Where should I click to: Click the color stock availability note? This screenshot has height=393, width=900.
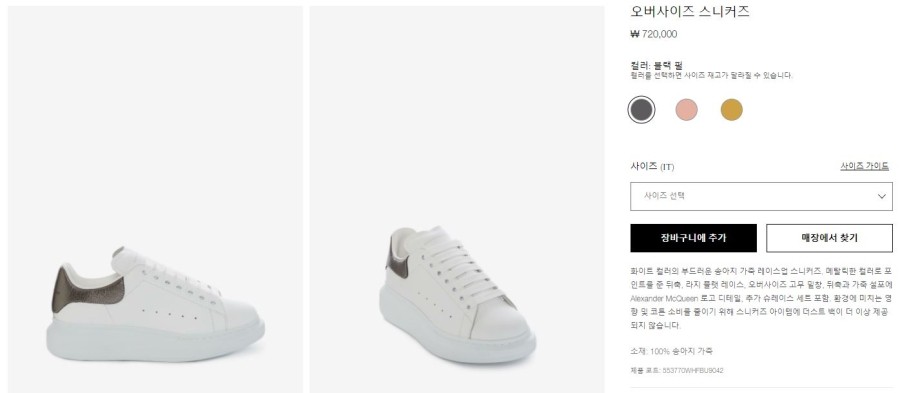click(x=712, y=75)
